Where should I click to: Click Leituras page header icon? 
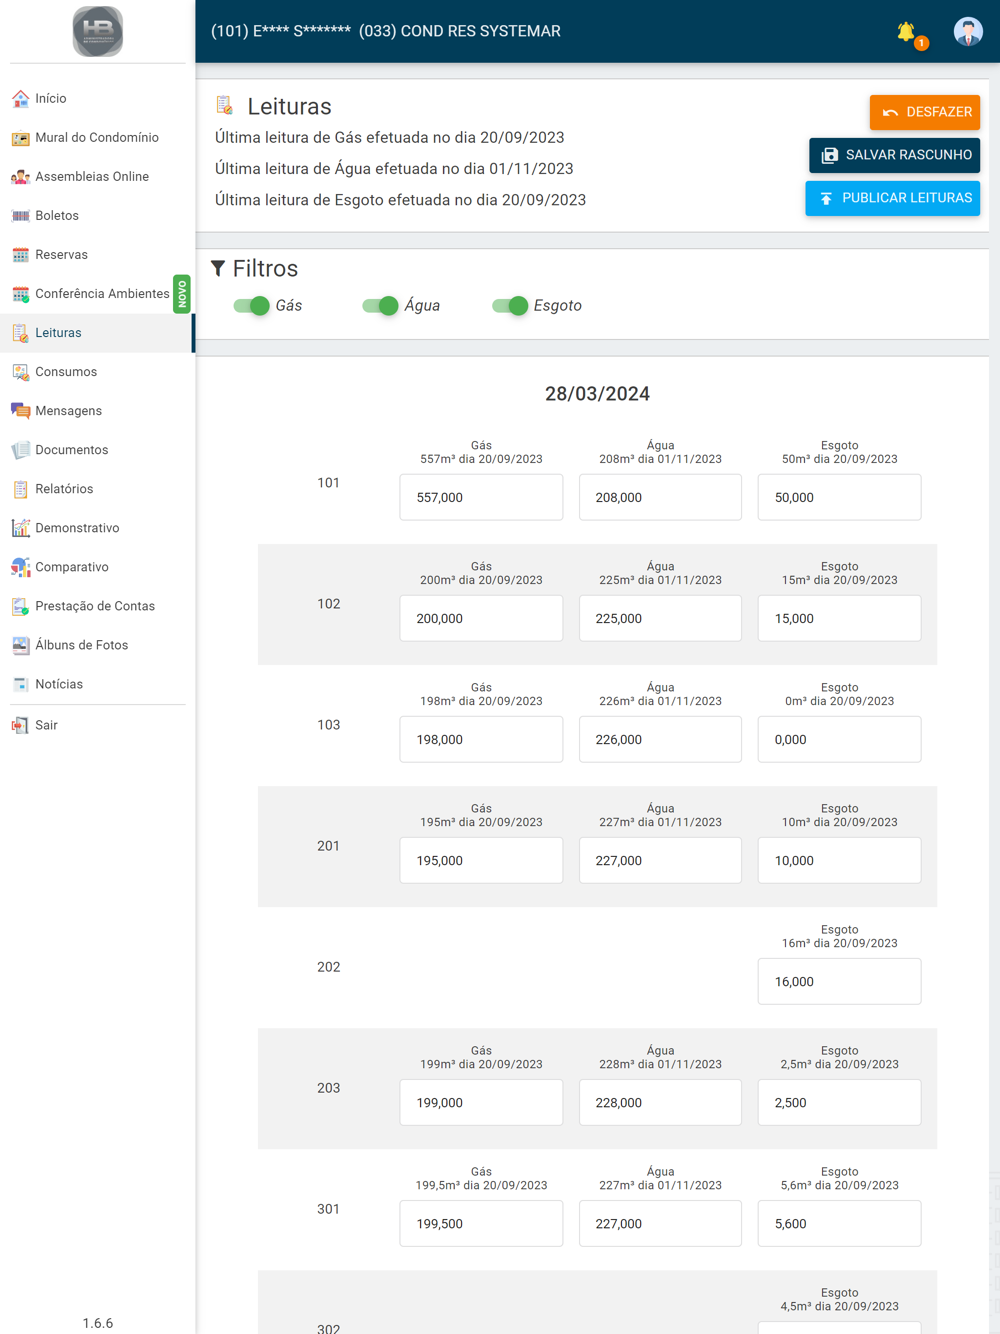[x=225, y=105]
